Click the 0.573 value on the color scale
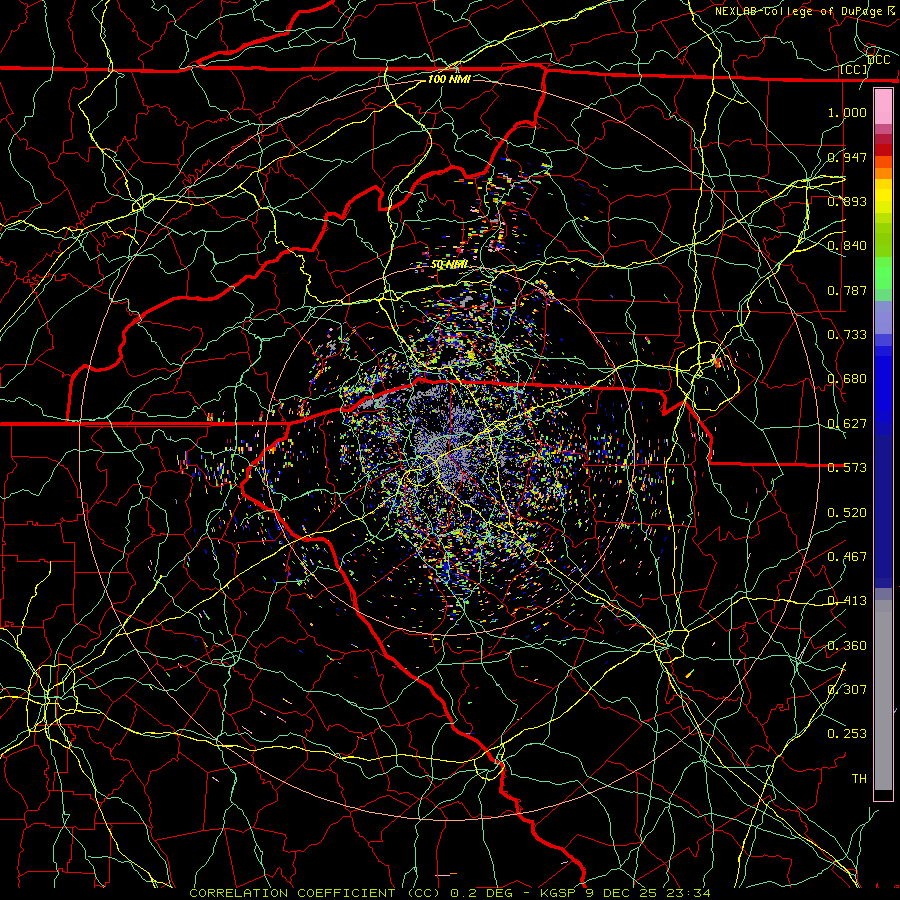Screen dimensions: 900x900 tap(847, 468)
